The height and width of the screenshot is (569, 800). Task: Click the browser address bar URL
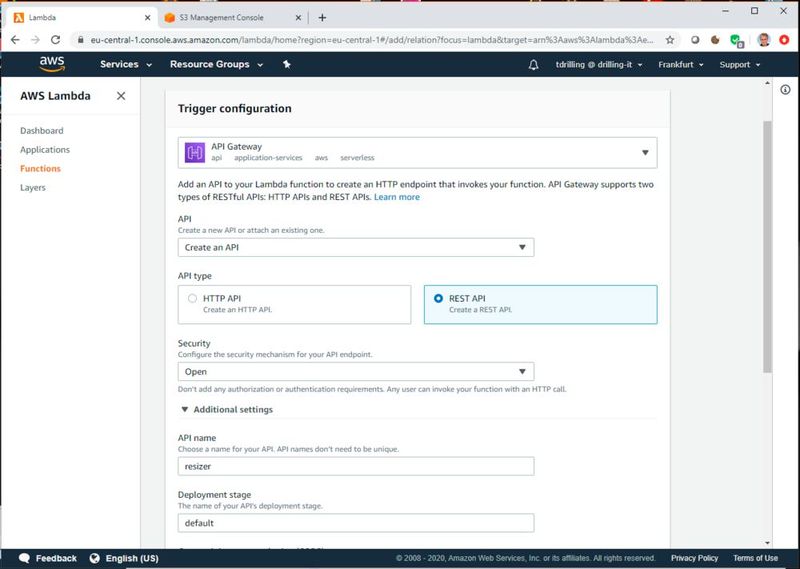click(372, 40)
